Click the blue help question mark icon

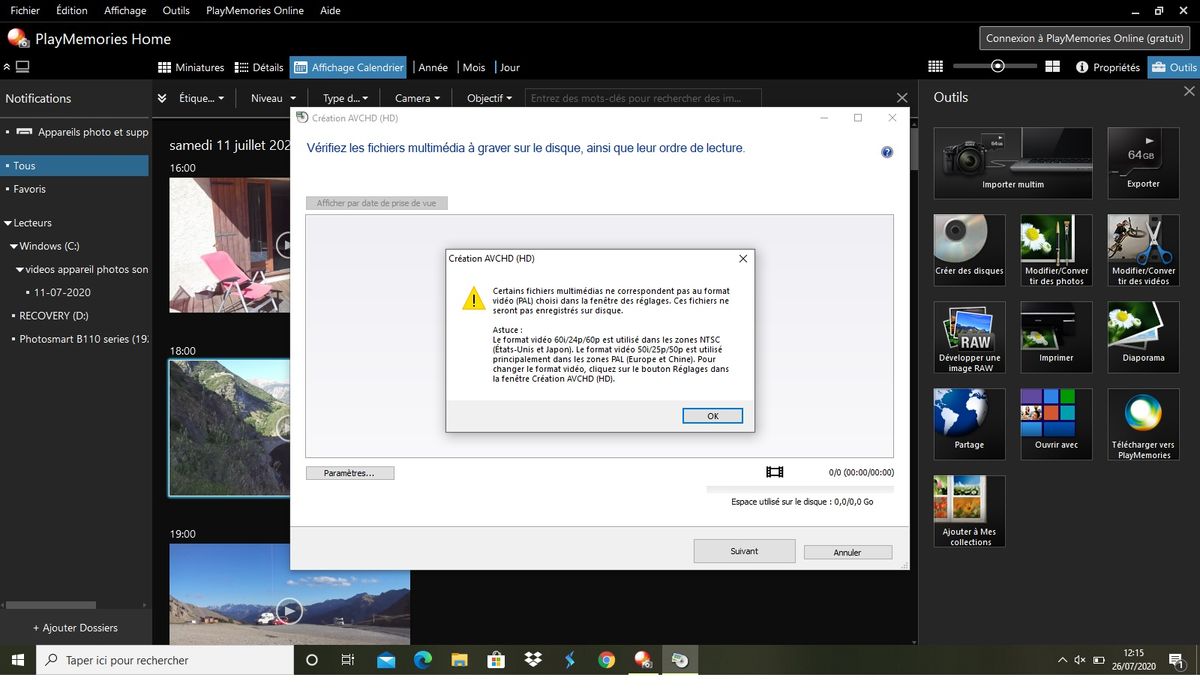click(886, 152)
